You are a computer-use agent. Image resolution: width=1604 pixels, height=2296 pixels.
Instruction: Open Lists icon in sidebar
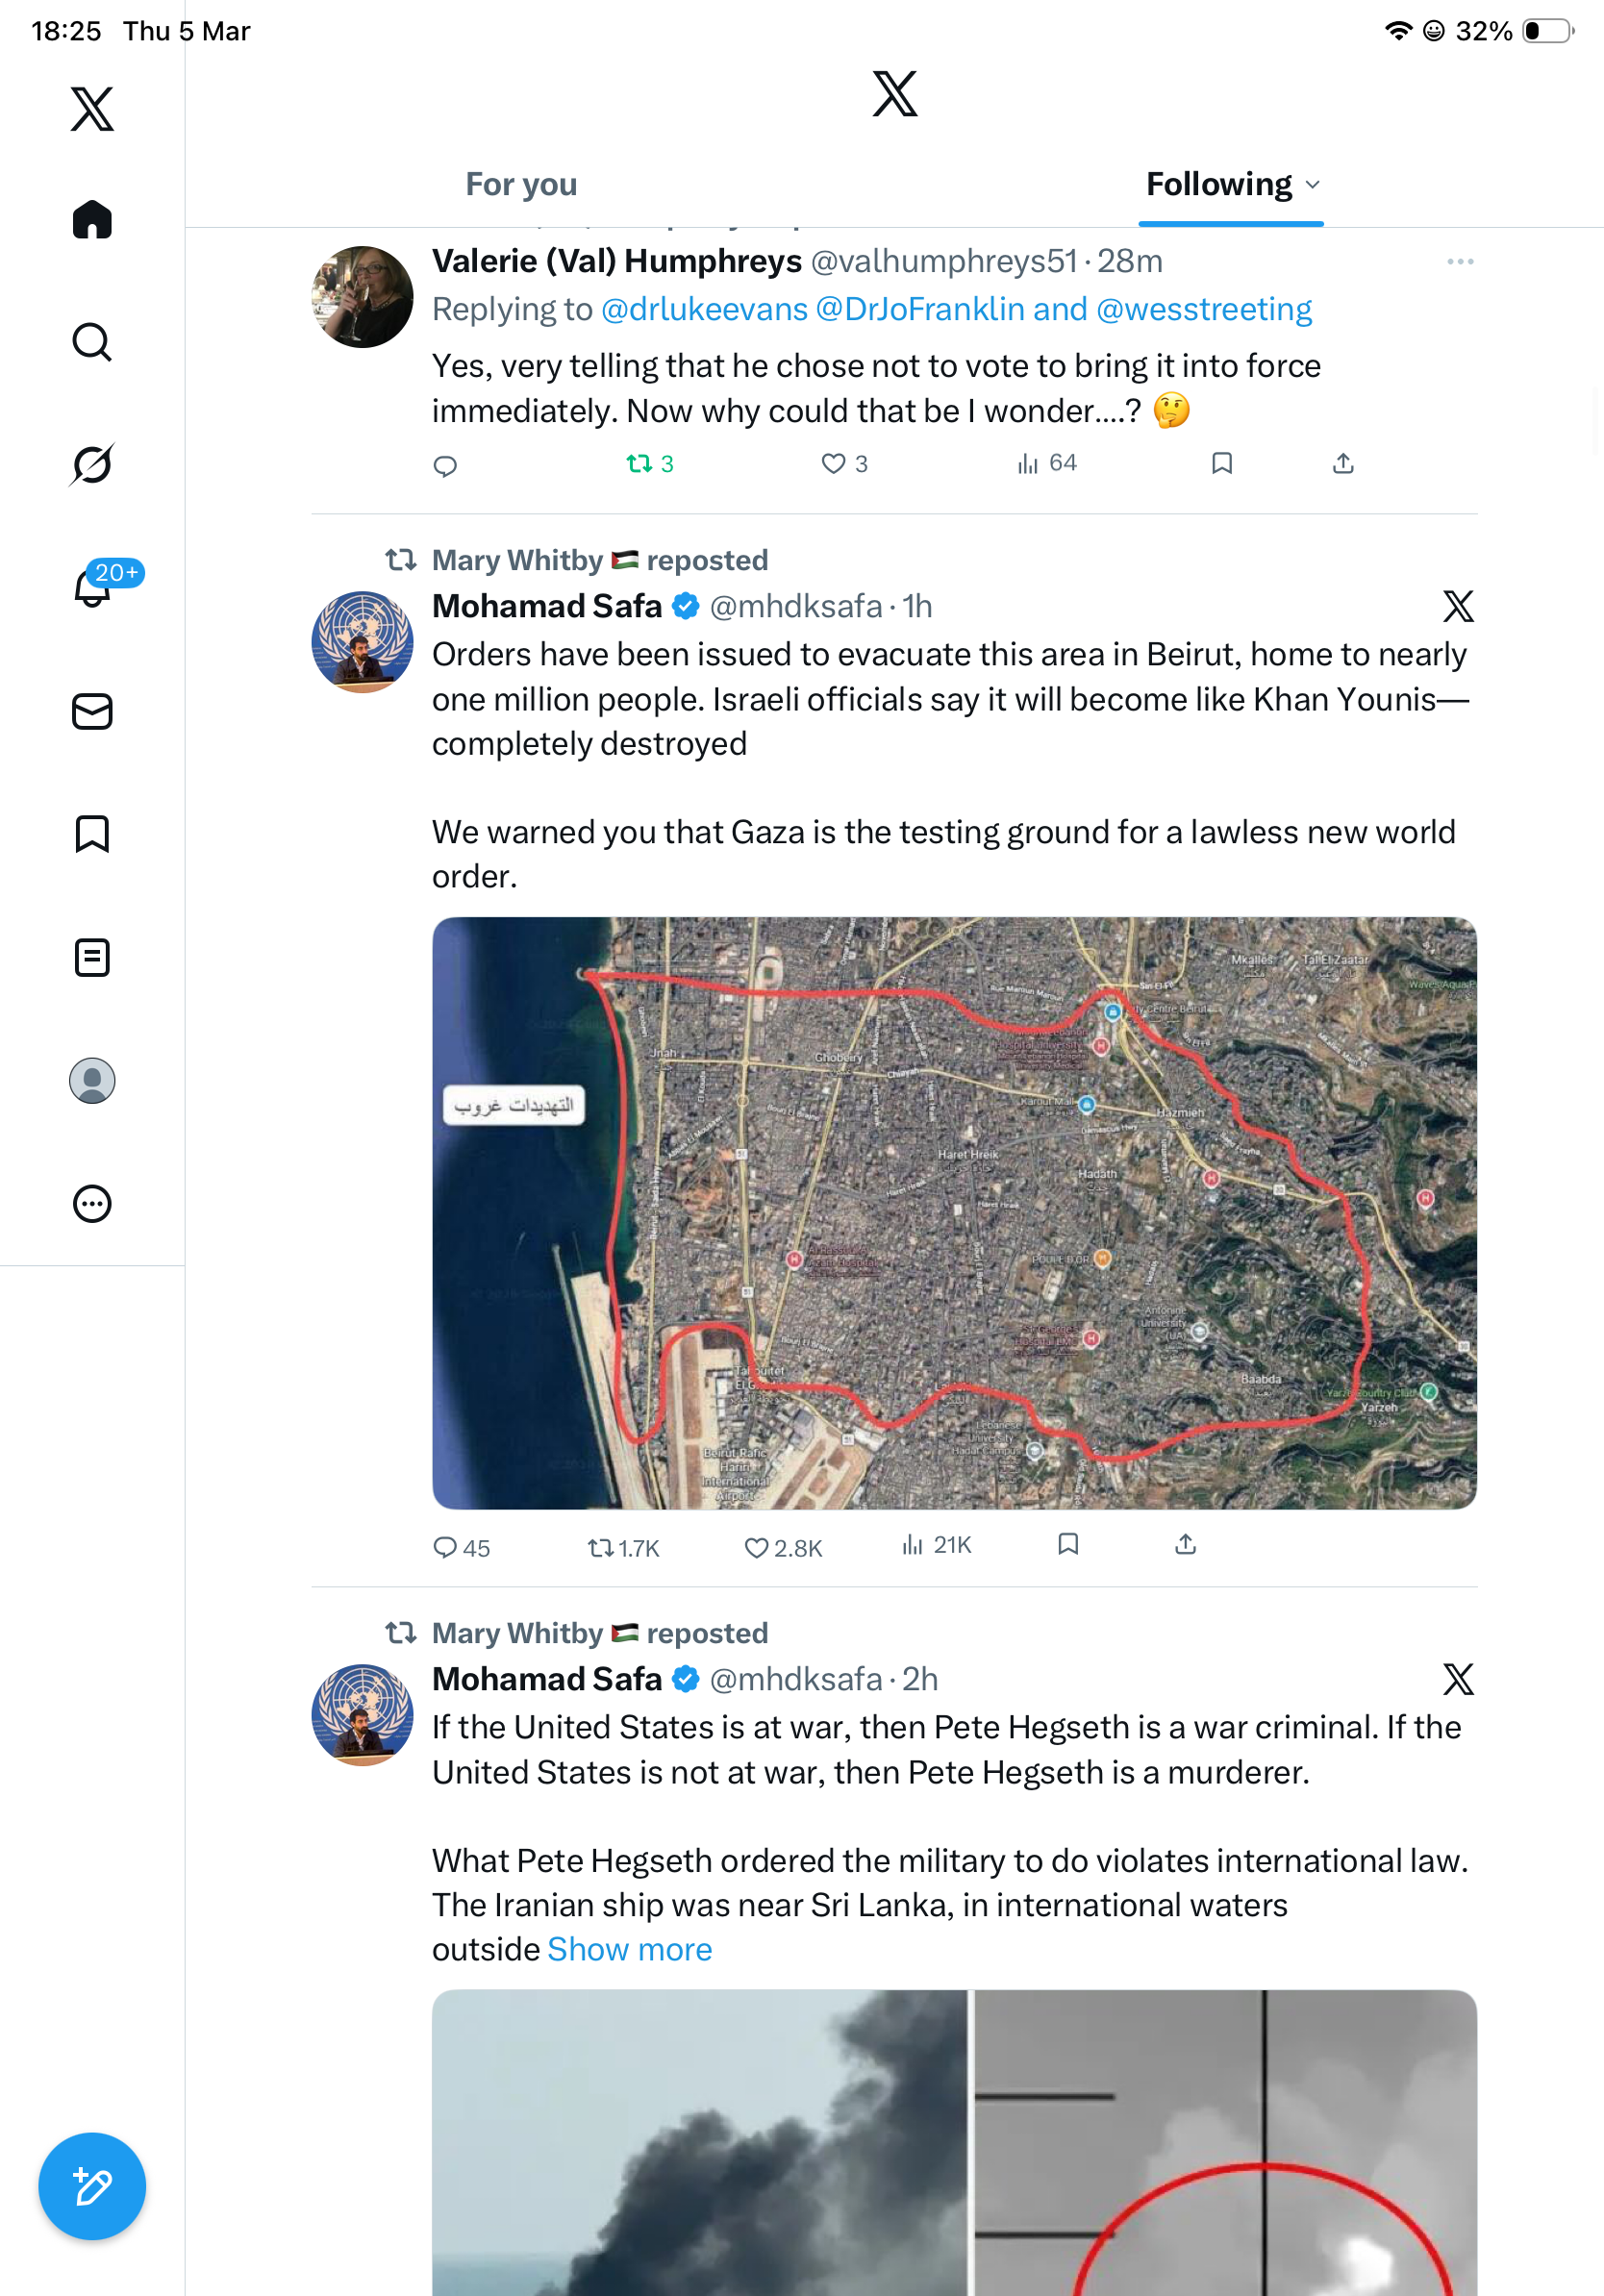tap(92, 957)
